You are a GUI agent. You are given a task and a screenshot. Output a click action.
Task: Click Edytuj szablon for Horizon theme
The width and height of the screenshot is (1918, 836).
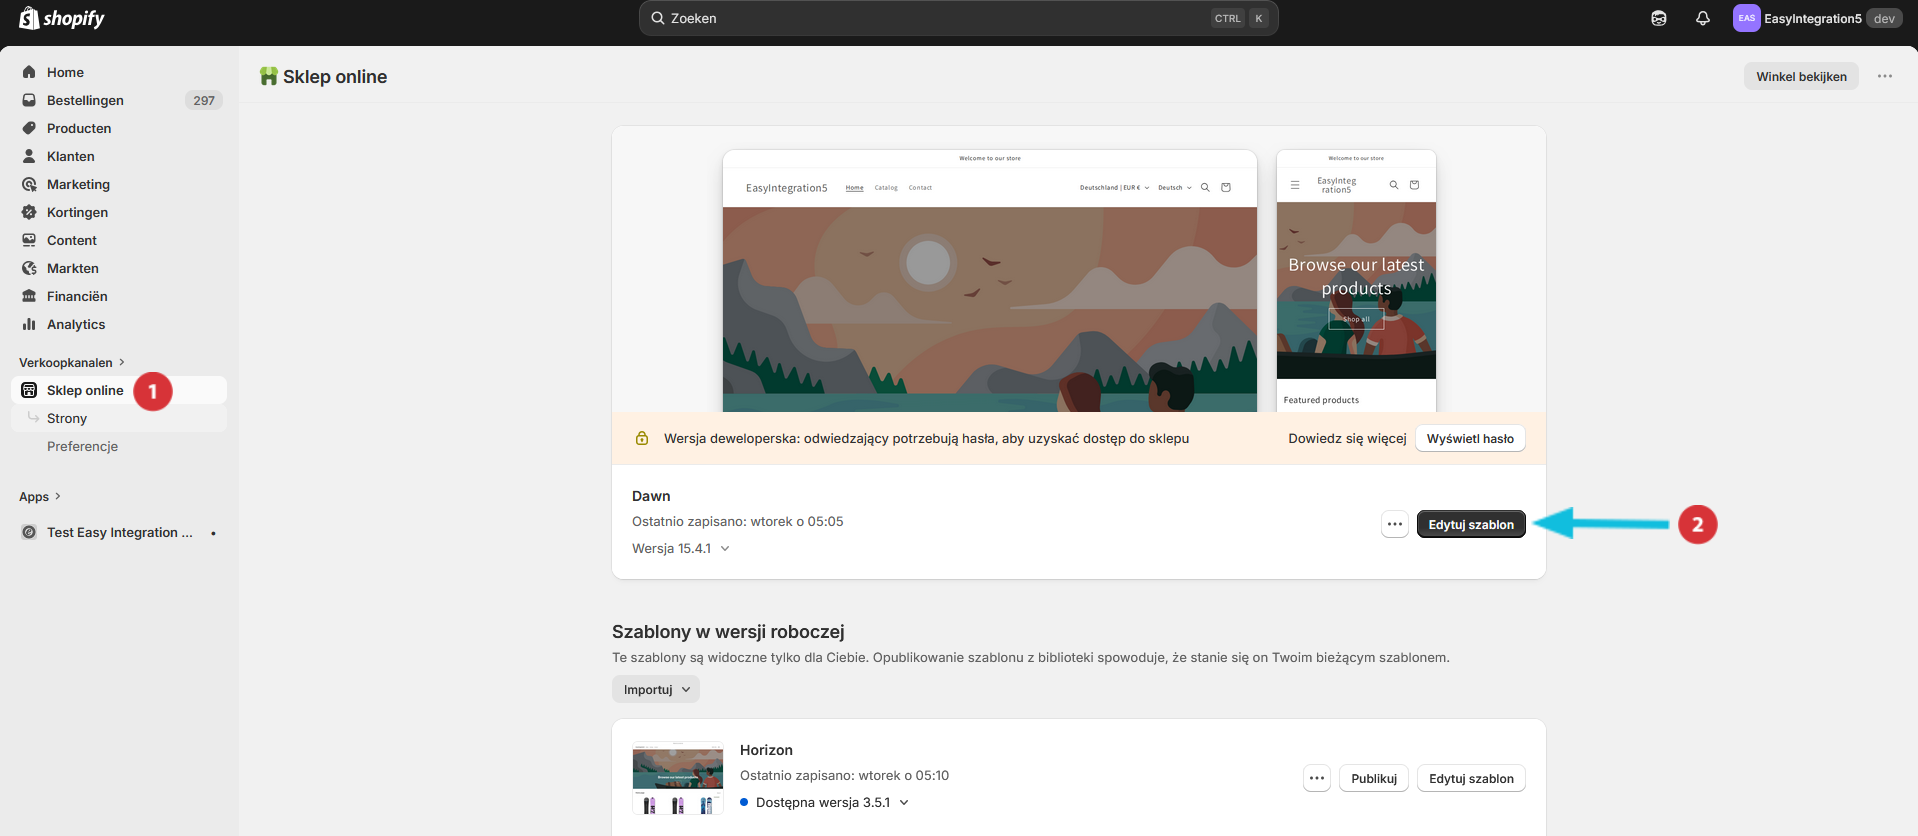(1471, 778)
